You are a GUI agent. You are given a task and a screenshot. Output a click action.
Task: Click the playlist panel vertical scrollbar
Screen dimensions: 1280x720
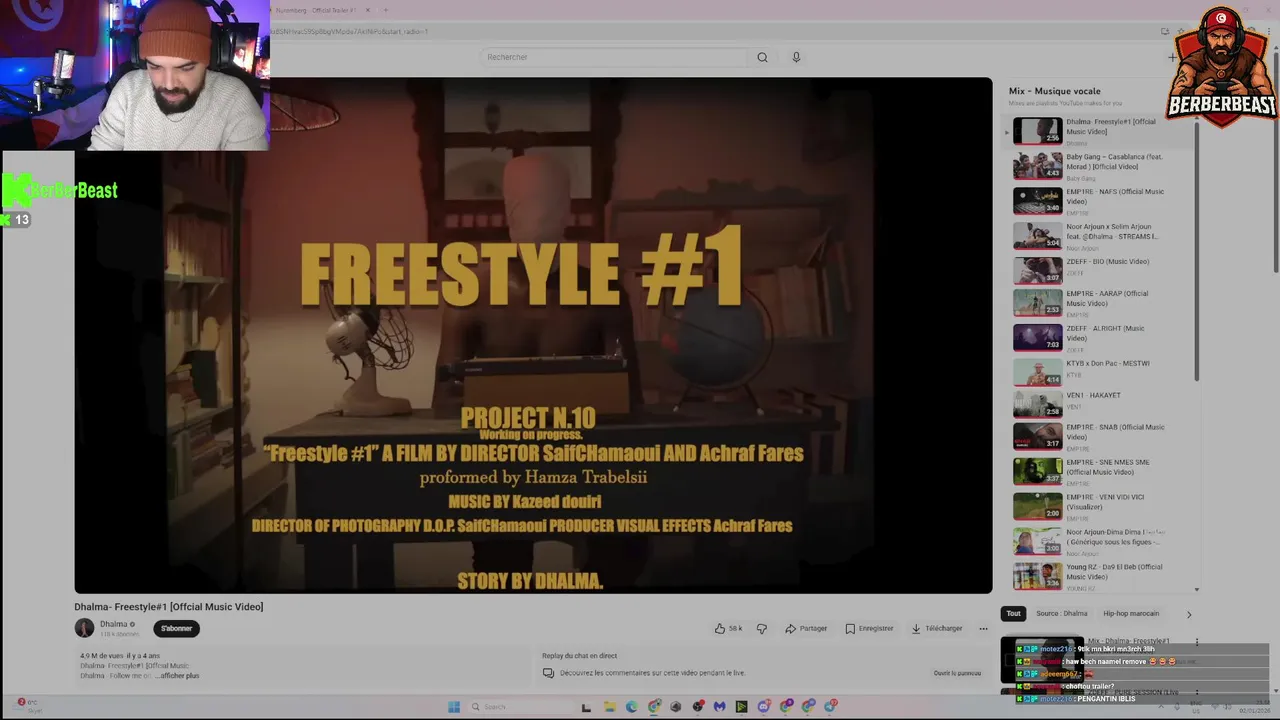click(1197, 250)
